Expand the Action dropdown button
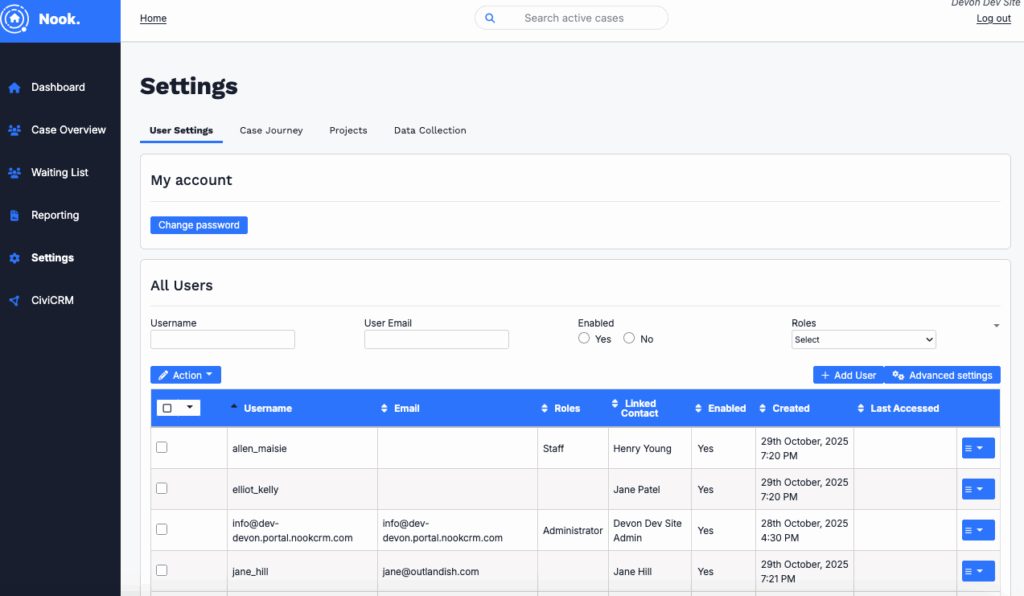This screenshot has width=1024, height=596. (x=185, y=375)
